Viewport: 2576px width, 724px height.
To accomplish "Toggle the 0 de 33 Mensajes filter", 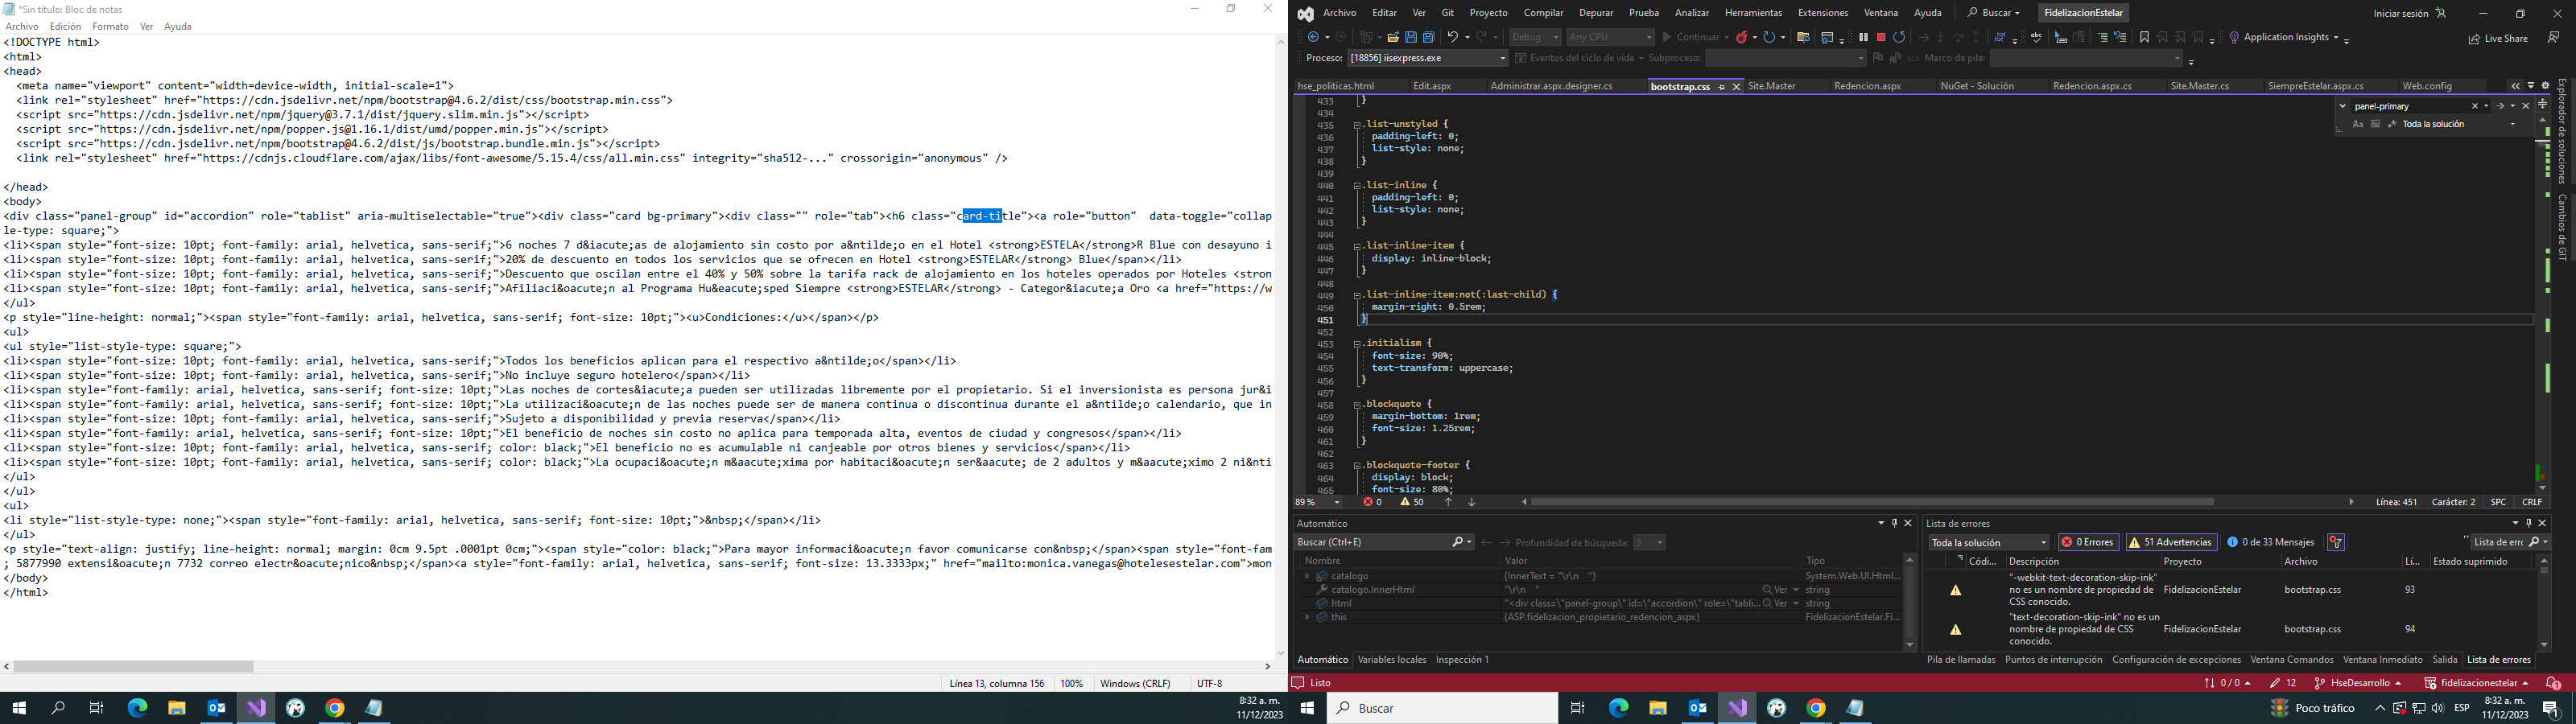I will pos(2270,542).
